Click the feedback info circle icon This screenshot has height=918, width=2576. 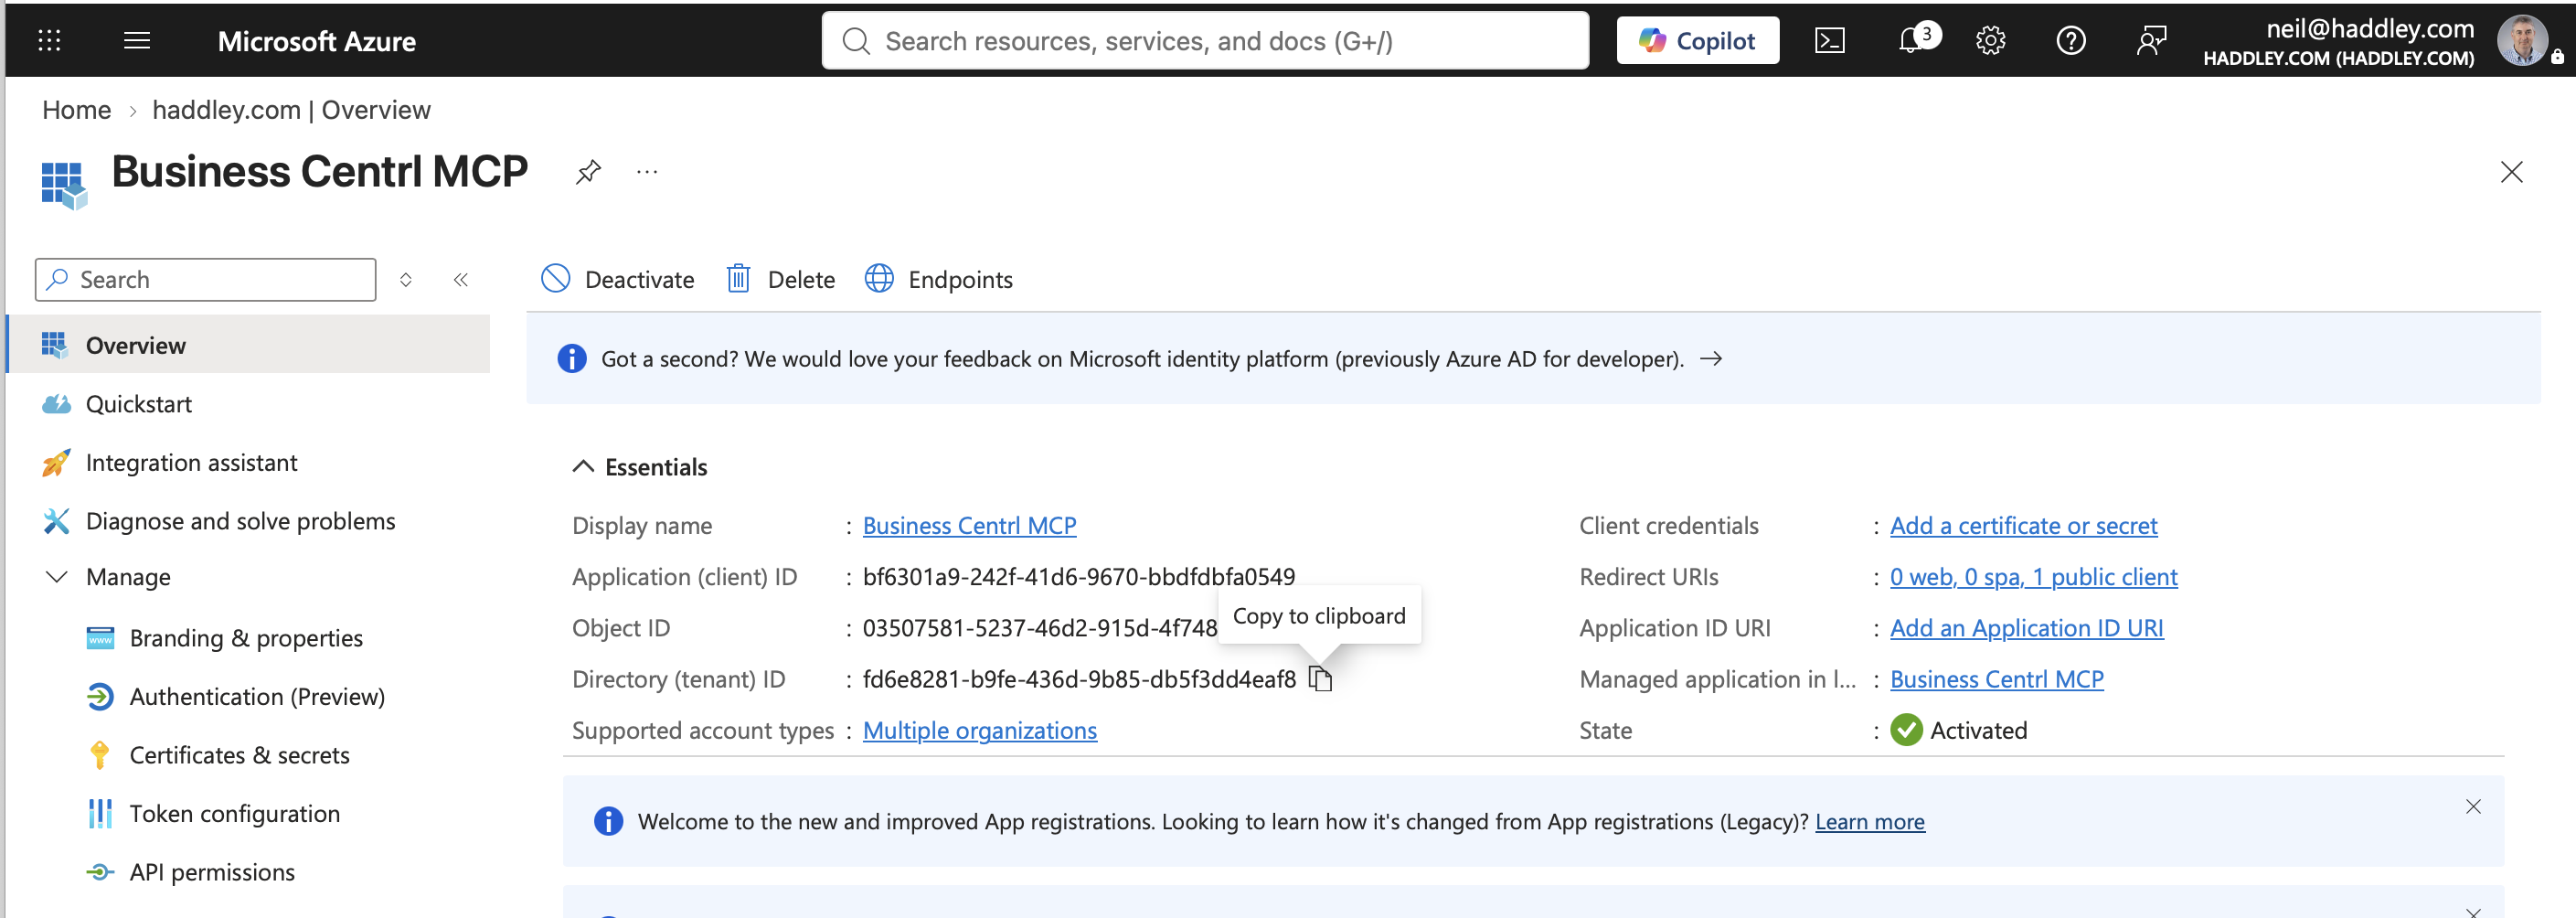coord(571,359)
